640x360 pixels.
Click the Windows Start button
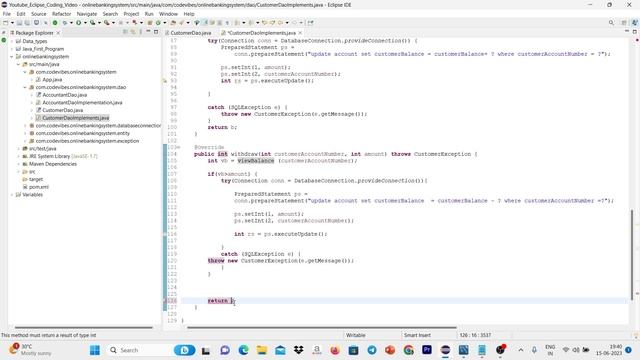[95, 350]
